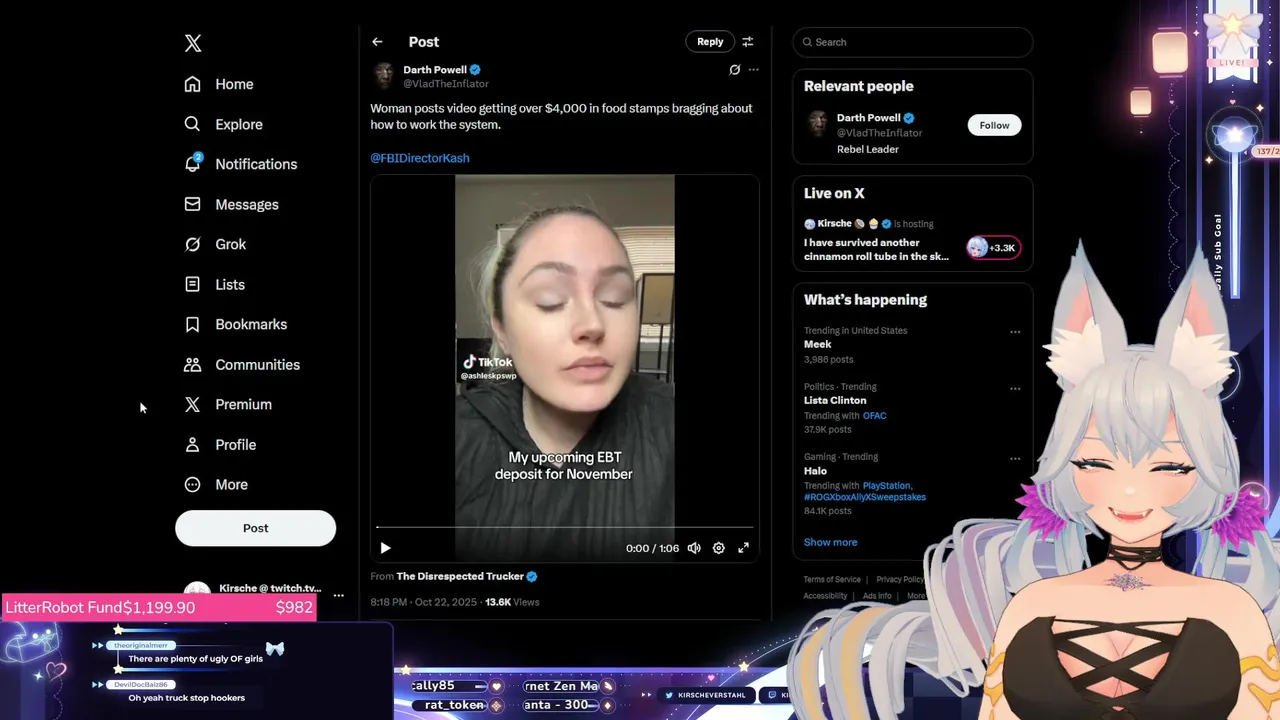This screenshot has height=720, width=1280.
Task: Open the Meek trending topic
Action: pos(818,344)
